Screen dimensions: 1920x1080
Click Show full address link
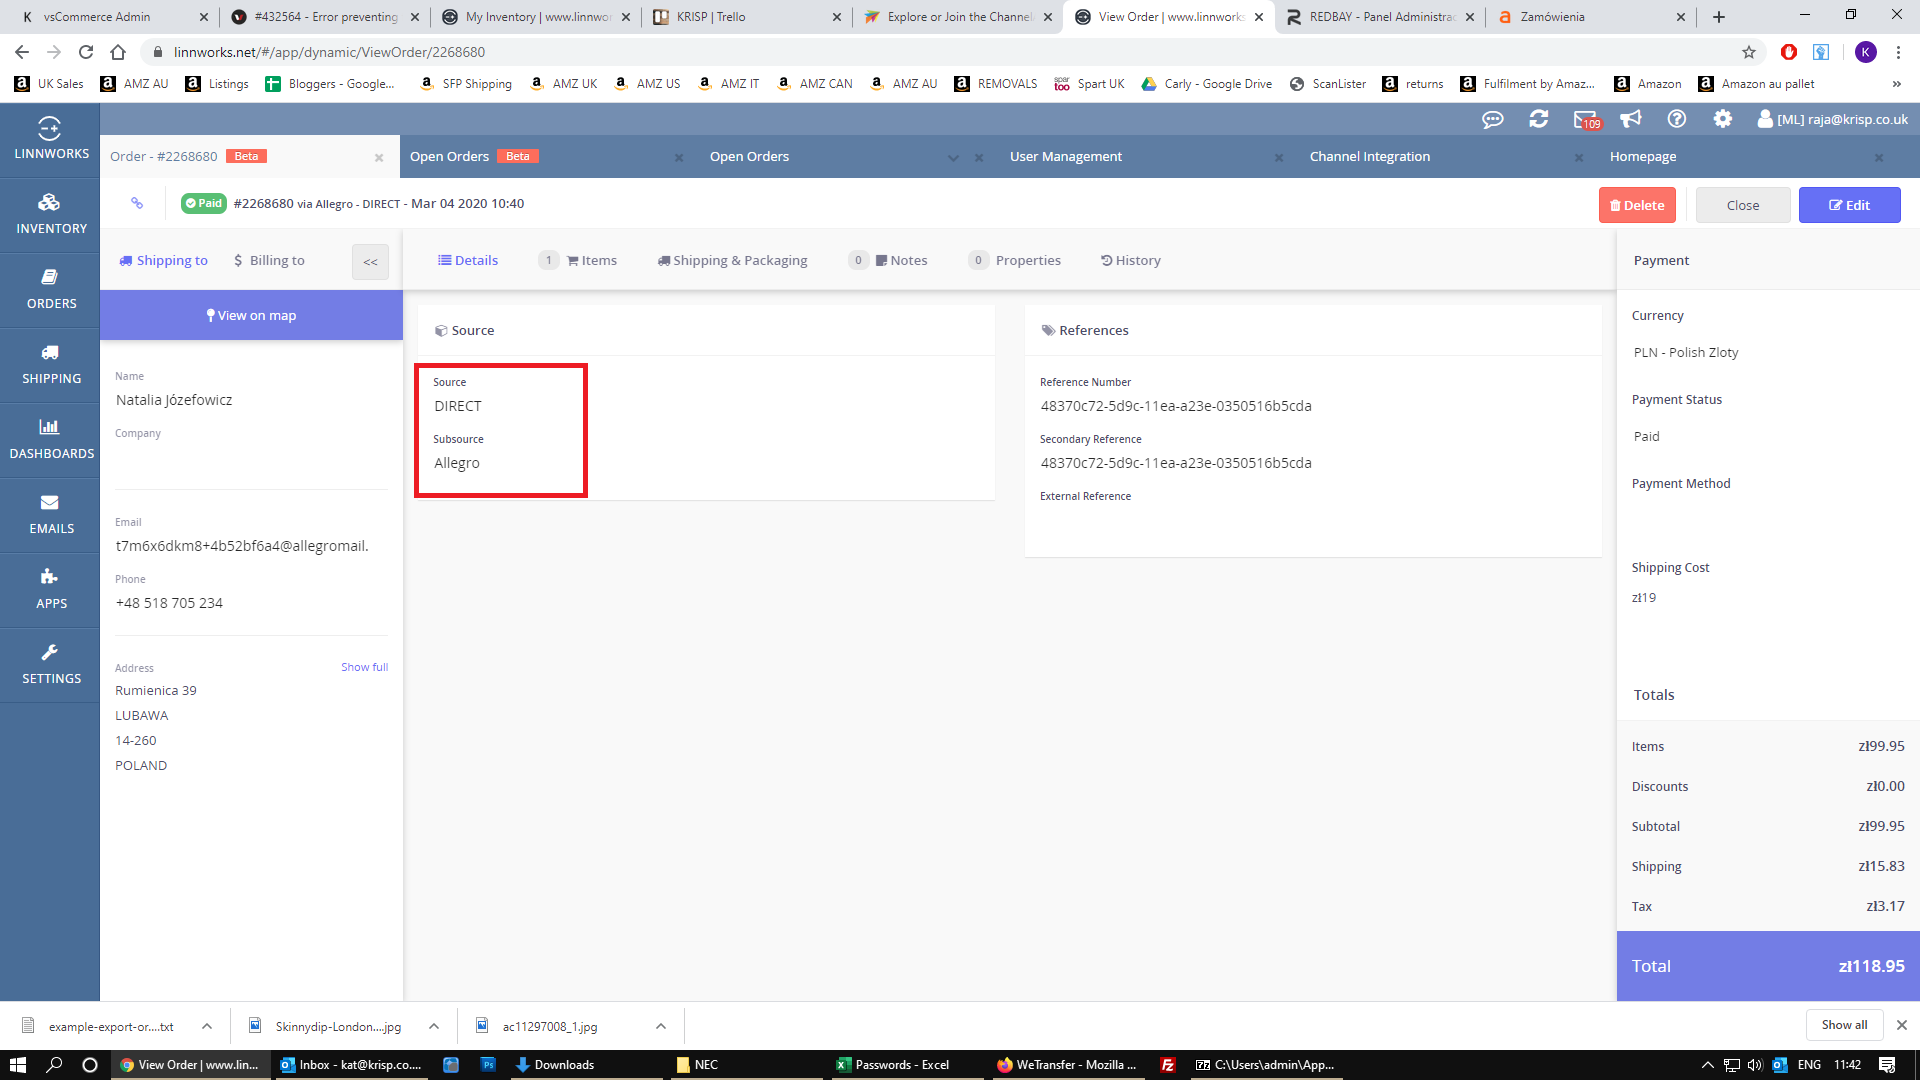[364, 667]
